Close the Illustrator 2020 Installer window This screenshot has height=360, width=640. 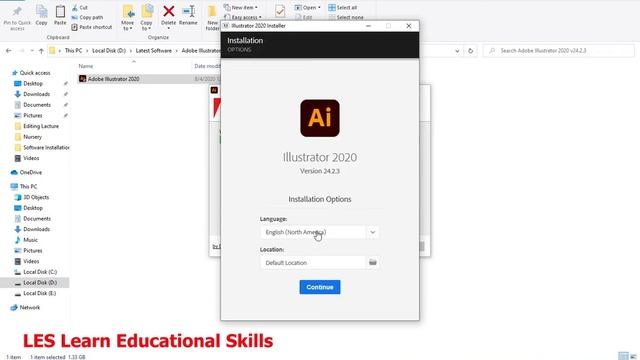(x=409, y=26)
